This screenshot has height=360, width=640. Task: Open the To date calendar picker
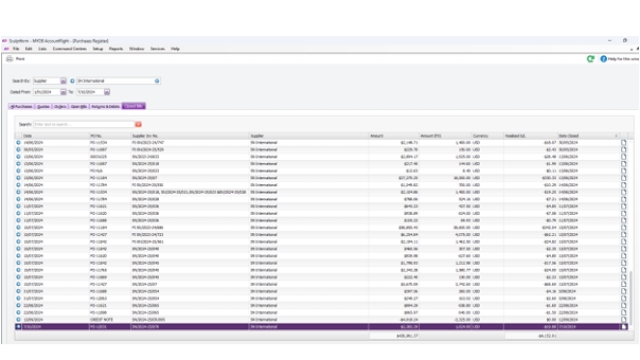coord(107,92)
